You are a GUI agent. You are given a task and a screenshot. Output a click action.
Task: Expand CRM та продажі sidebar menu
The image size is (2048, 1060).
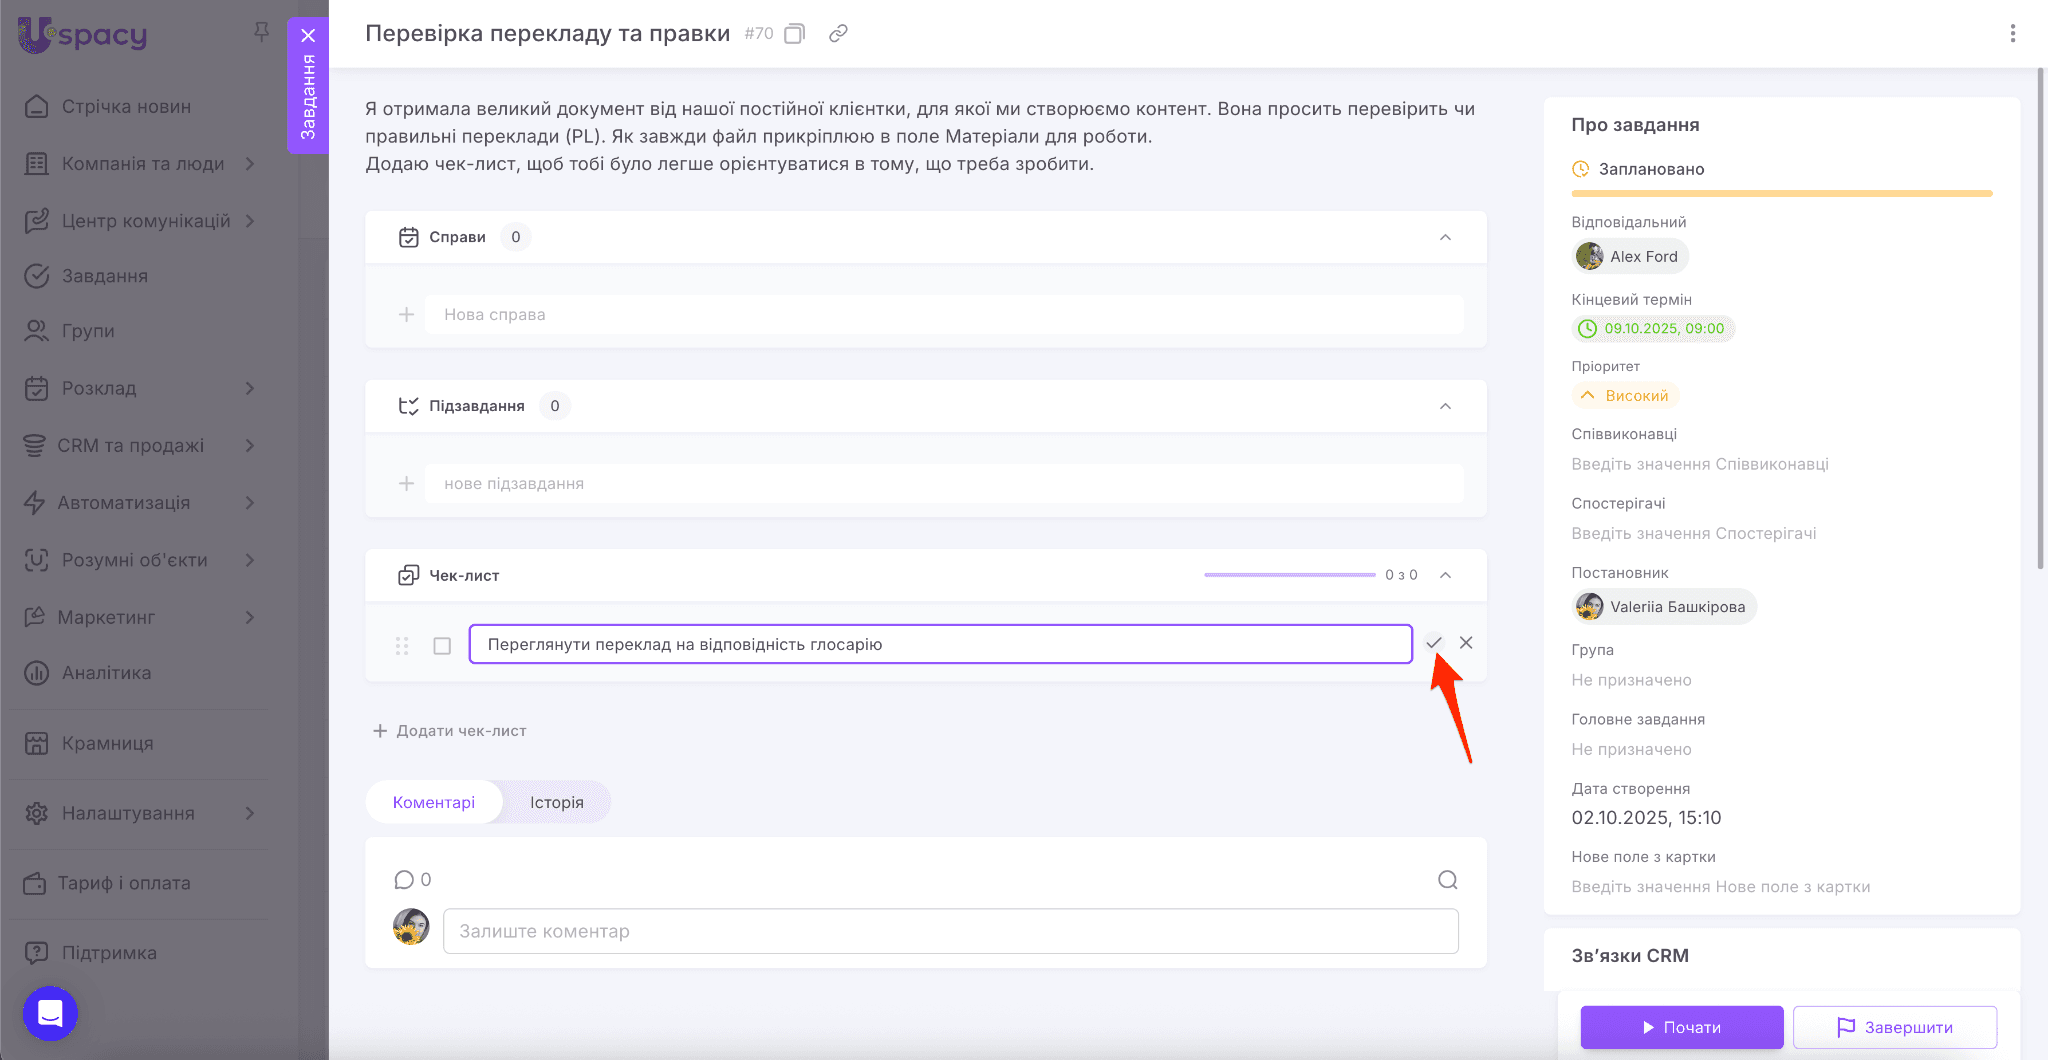coord(250,446)
